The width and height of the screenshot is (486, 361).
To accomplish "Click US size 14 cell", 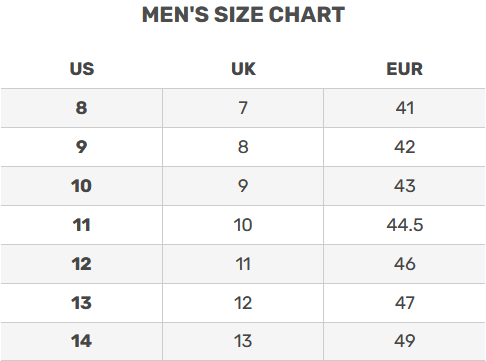I will (82, 341).
